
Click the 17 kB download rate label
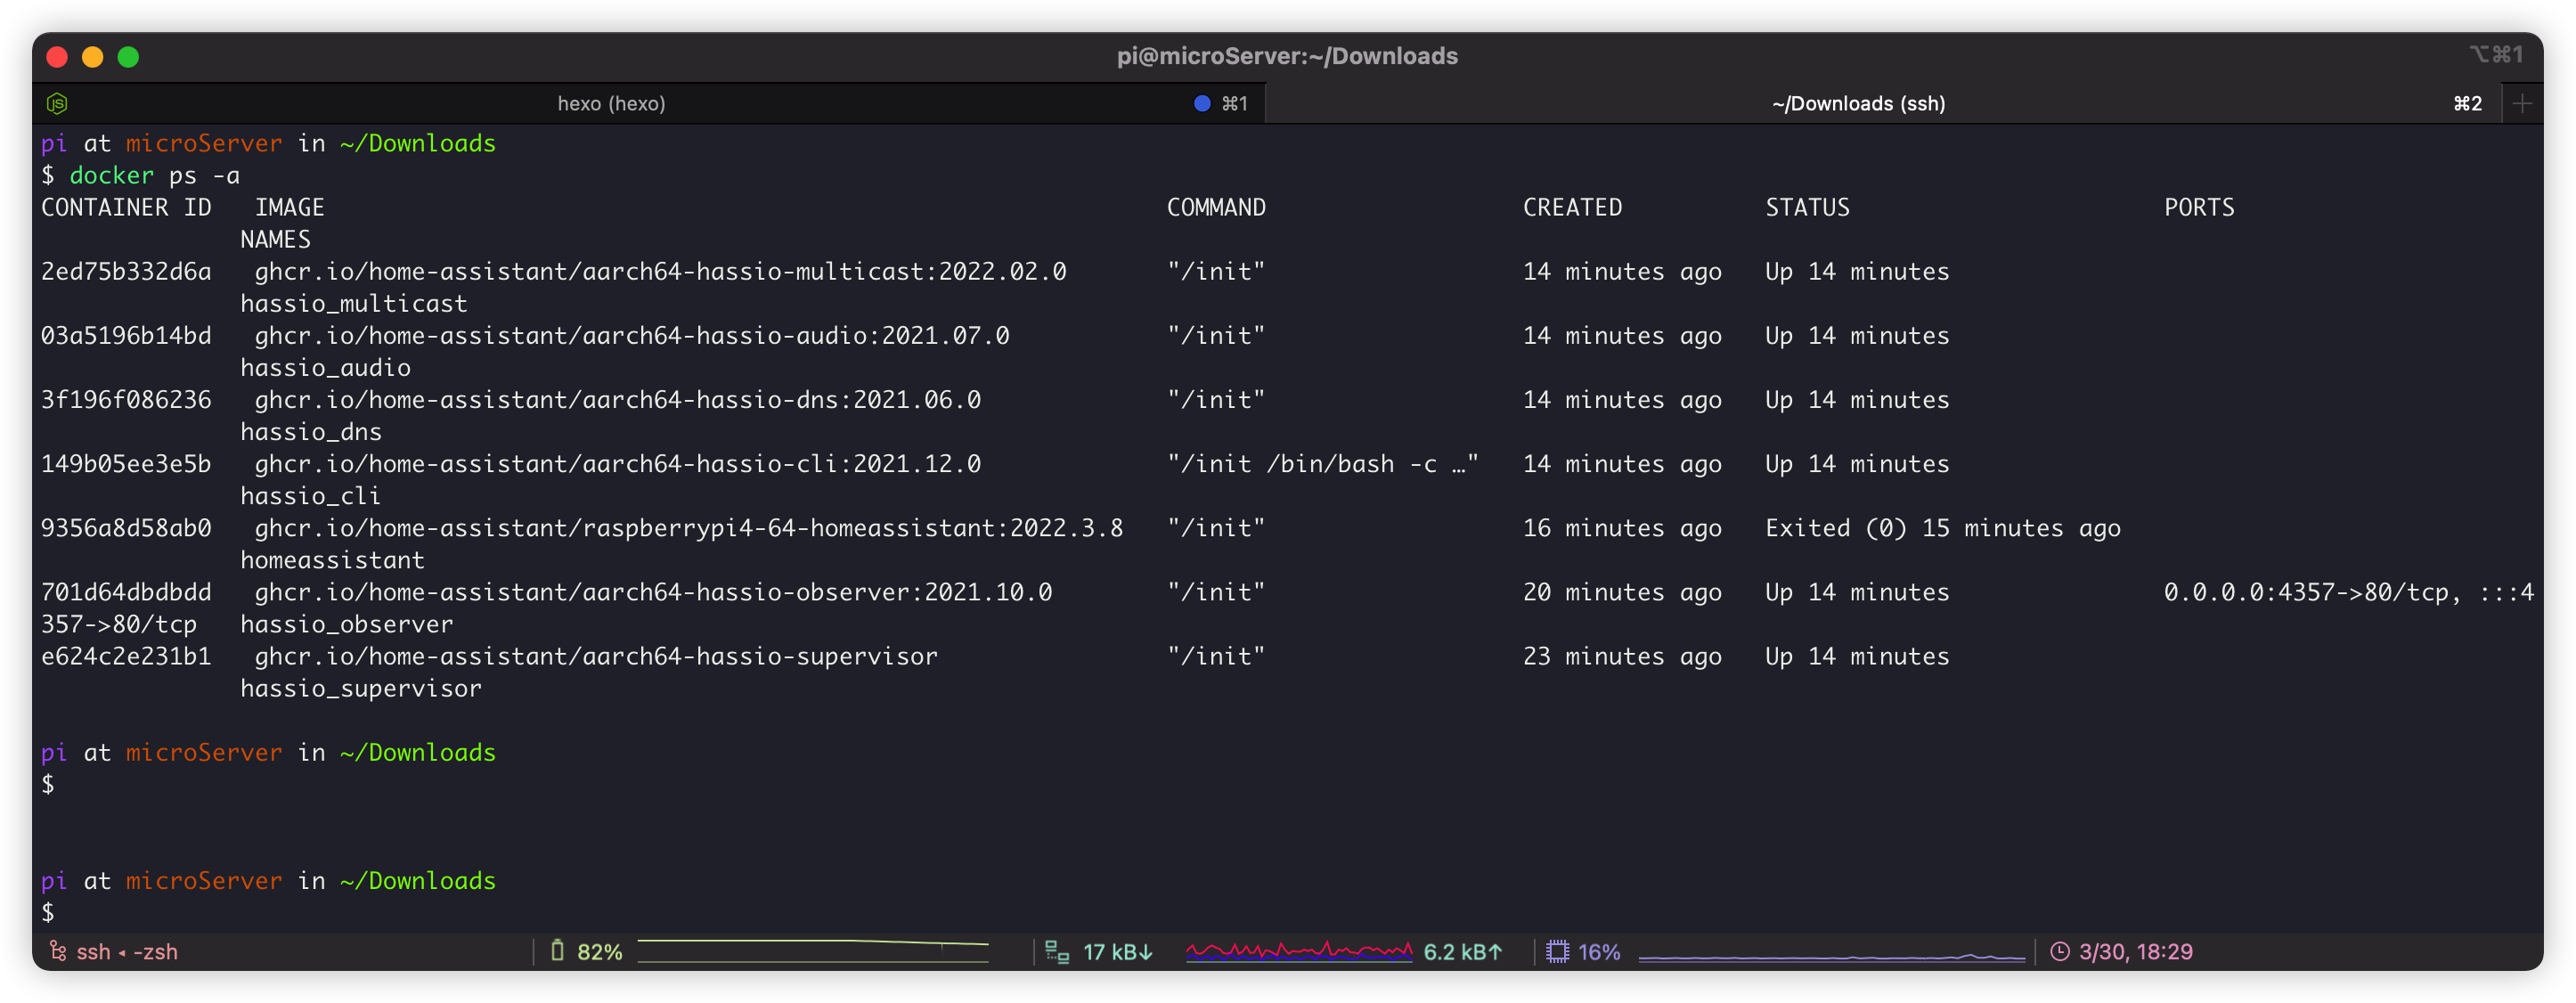pyautogui.click(x=1117, y=951)
